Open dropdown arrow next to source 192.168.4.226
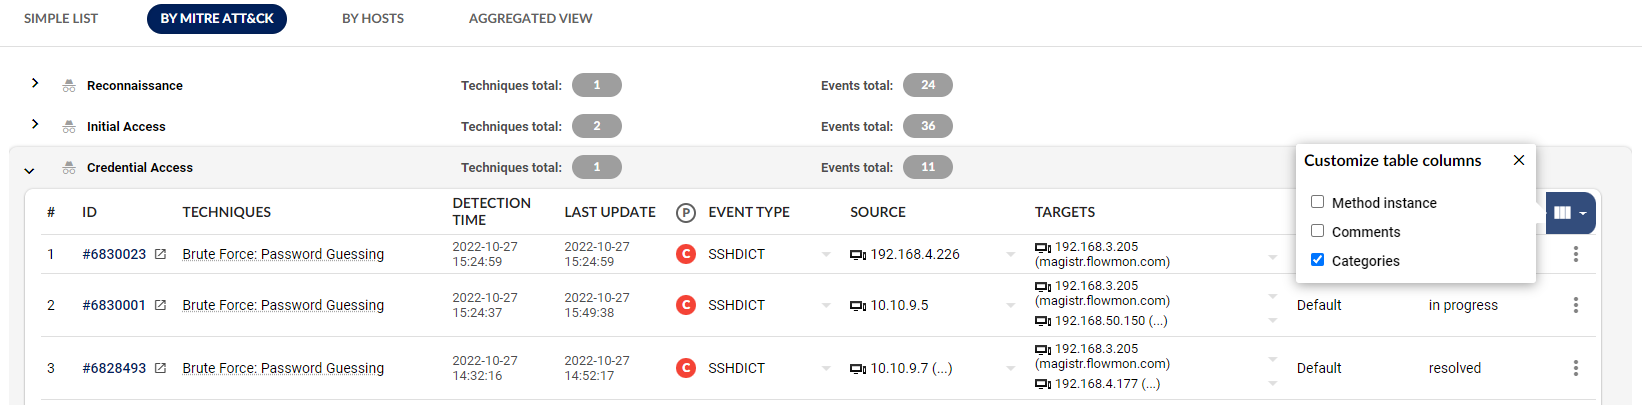This screenshot has height=405, width=1642. [x=1010, y=254]
